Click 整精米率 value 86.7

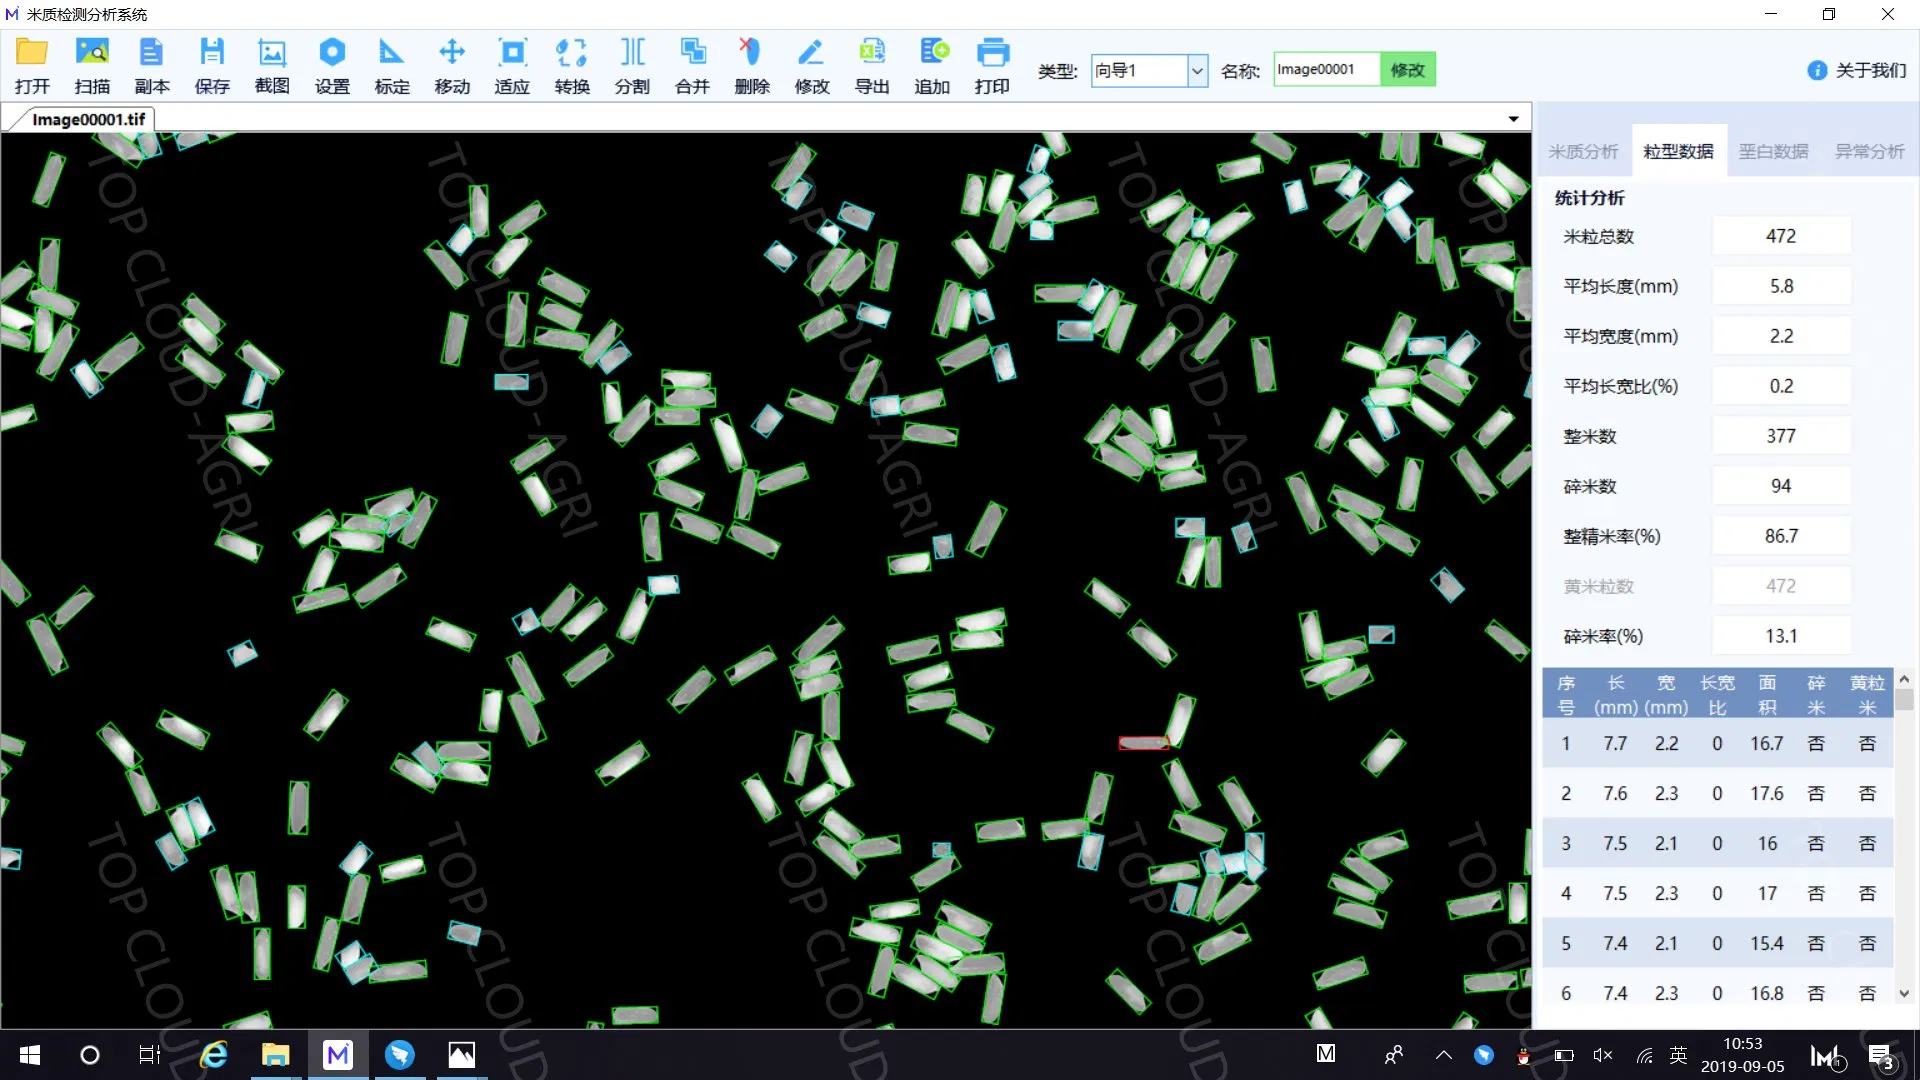click(1781, 536)
